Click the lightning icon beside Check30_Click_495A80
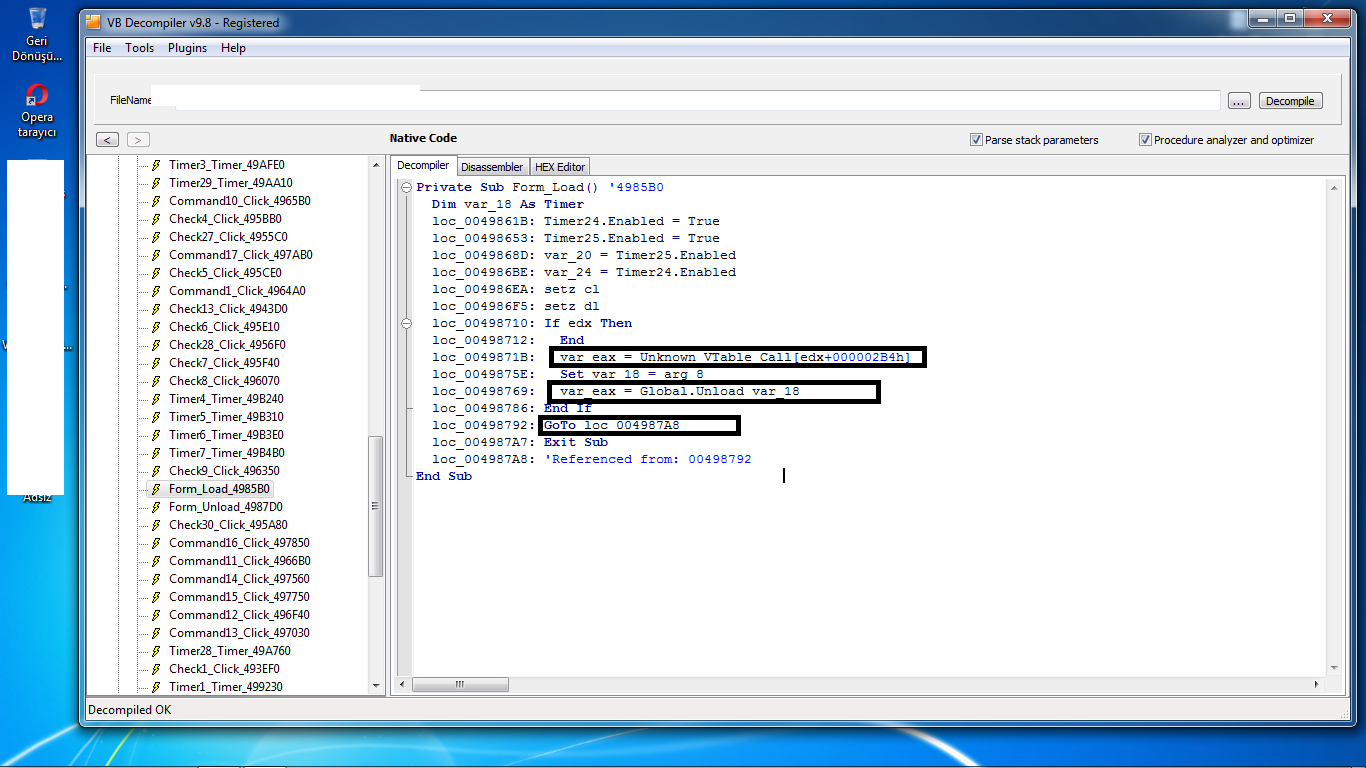 point(156,525)
